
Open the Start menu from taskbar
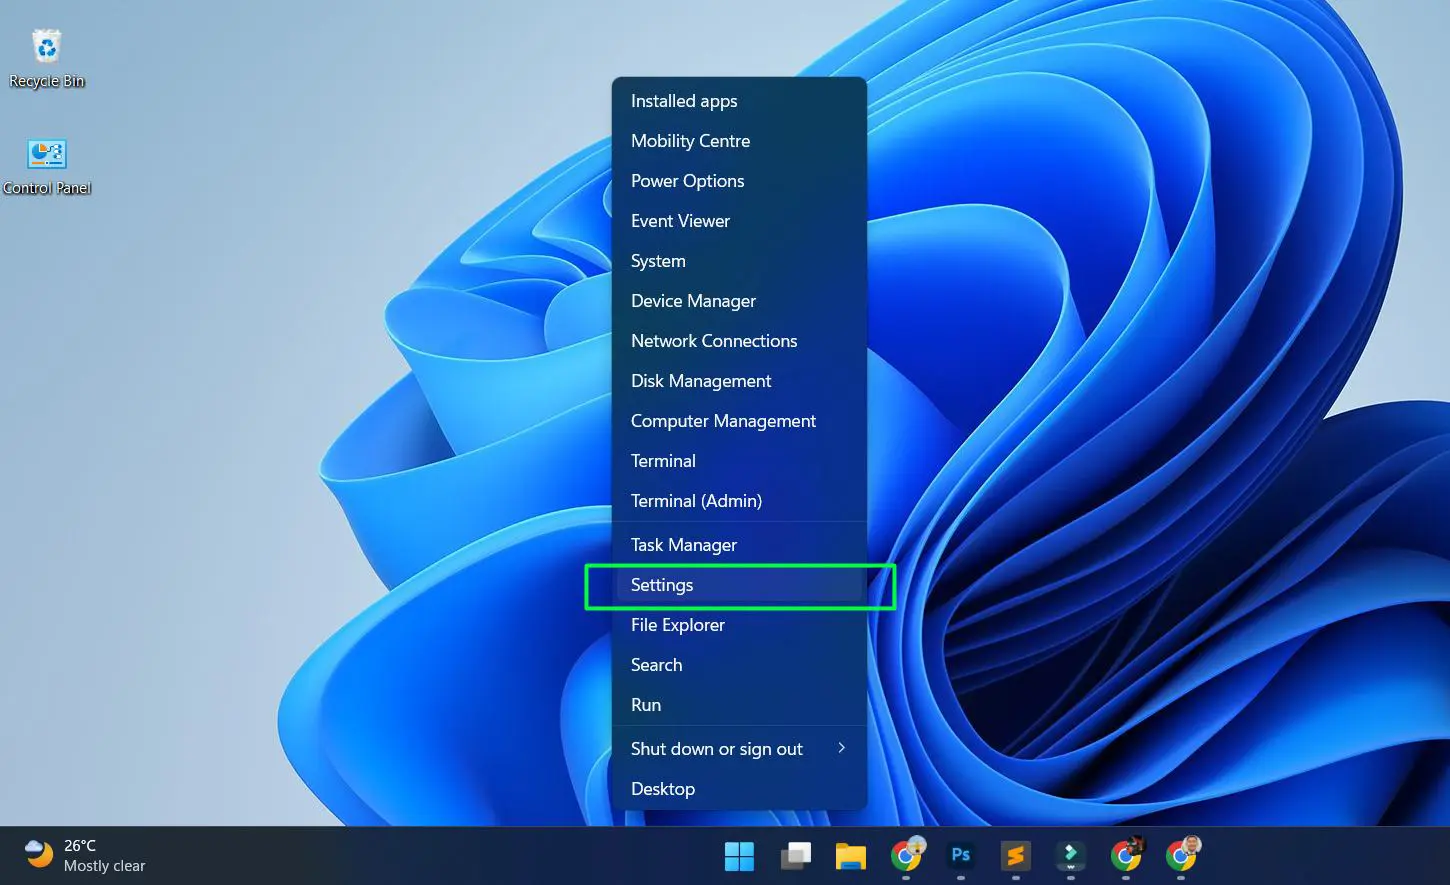coord(739,856)
